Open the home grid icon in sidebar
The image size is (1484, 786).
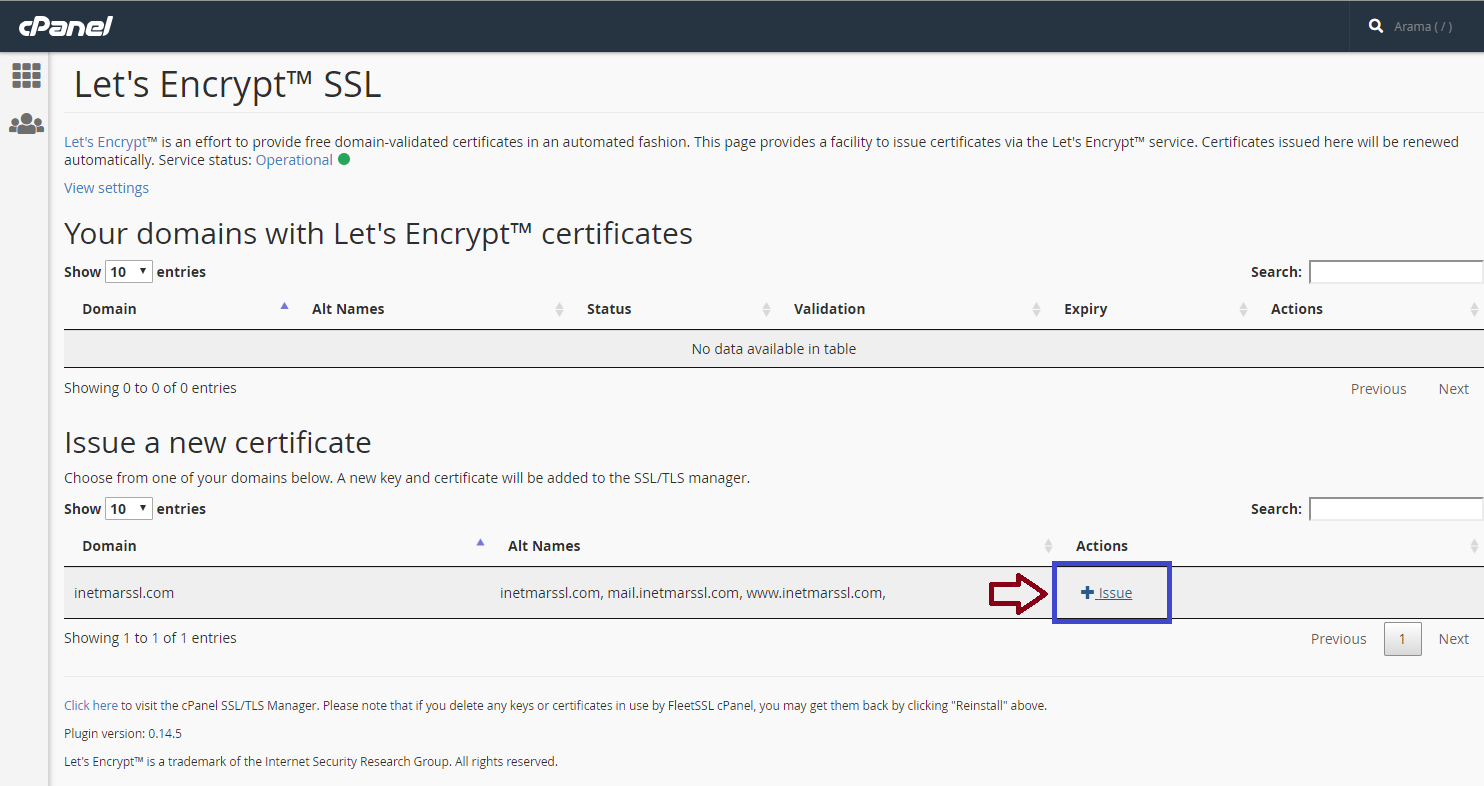[26, 75]
